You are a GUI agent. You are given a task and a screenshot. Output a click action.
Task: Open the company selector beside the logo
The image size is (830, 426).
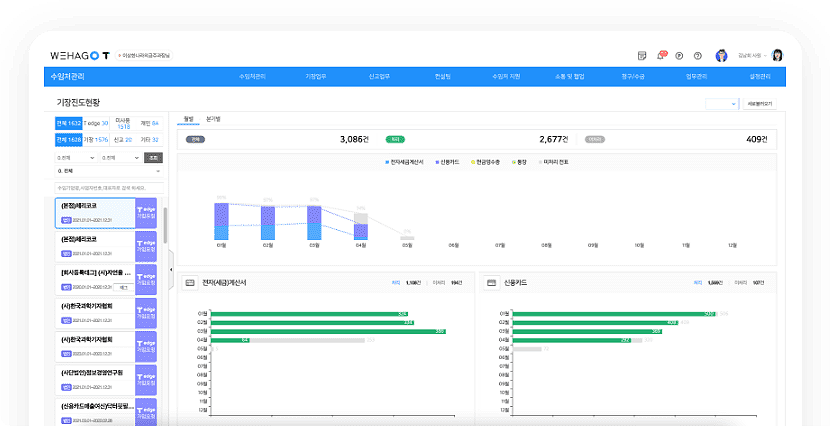tap(144, 56)
